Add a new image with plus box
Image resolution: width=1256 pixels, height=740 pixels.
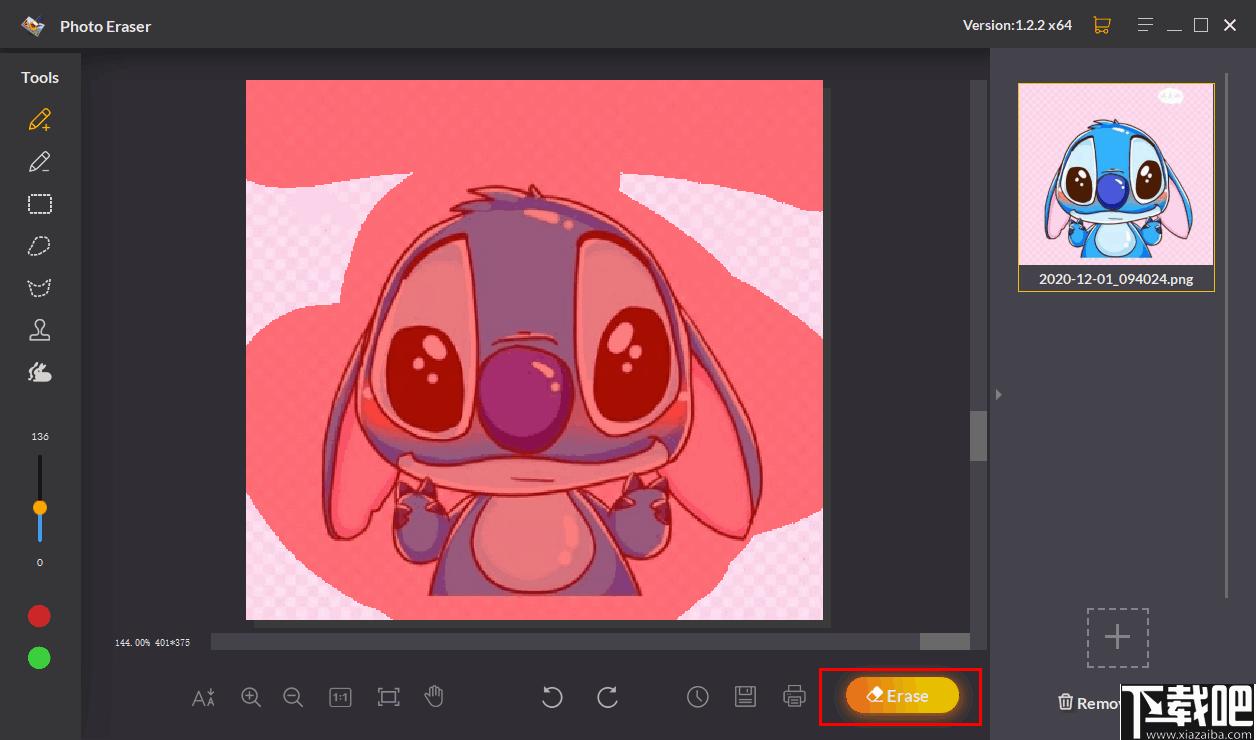(x=1118, y=638)
